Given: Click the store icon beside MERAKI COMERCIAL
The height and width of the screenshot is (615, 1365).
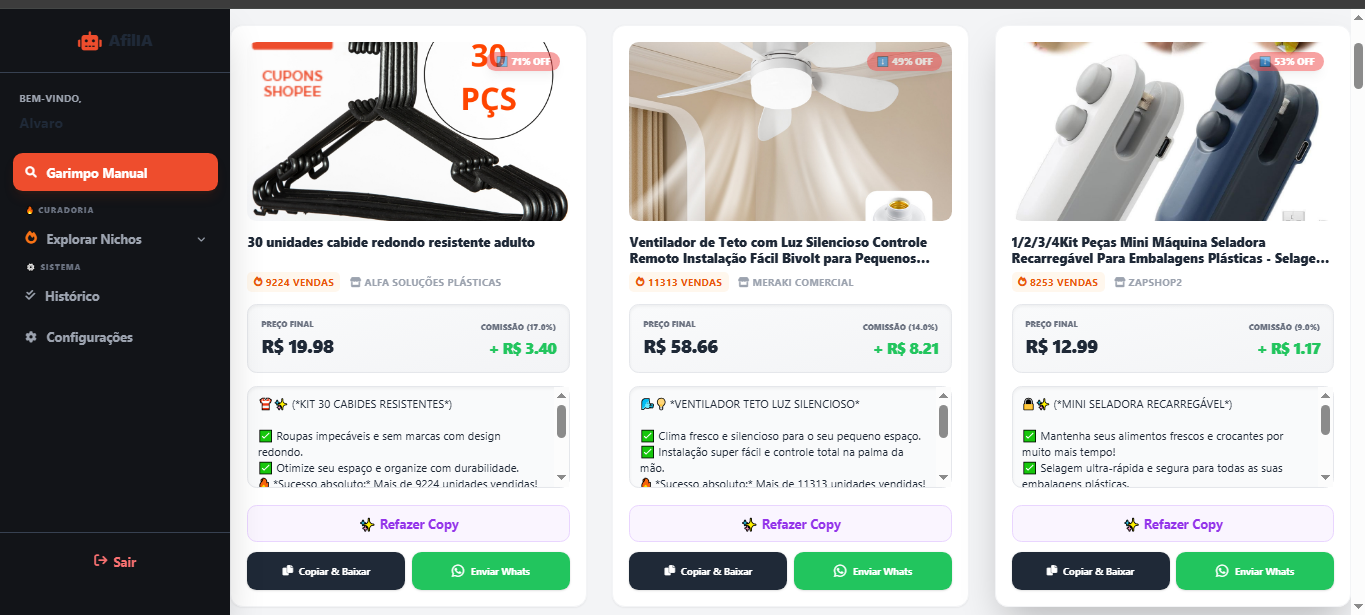Looking at the screenshot, I should (743, 282).
